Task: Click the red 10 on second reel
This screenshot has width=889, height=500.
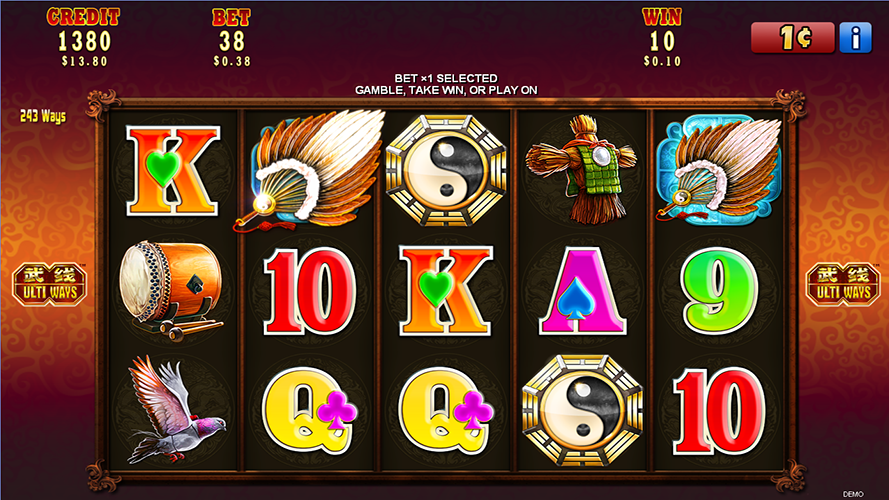Action: coord(310,290)
